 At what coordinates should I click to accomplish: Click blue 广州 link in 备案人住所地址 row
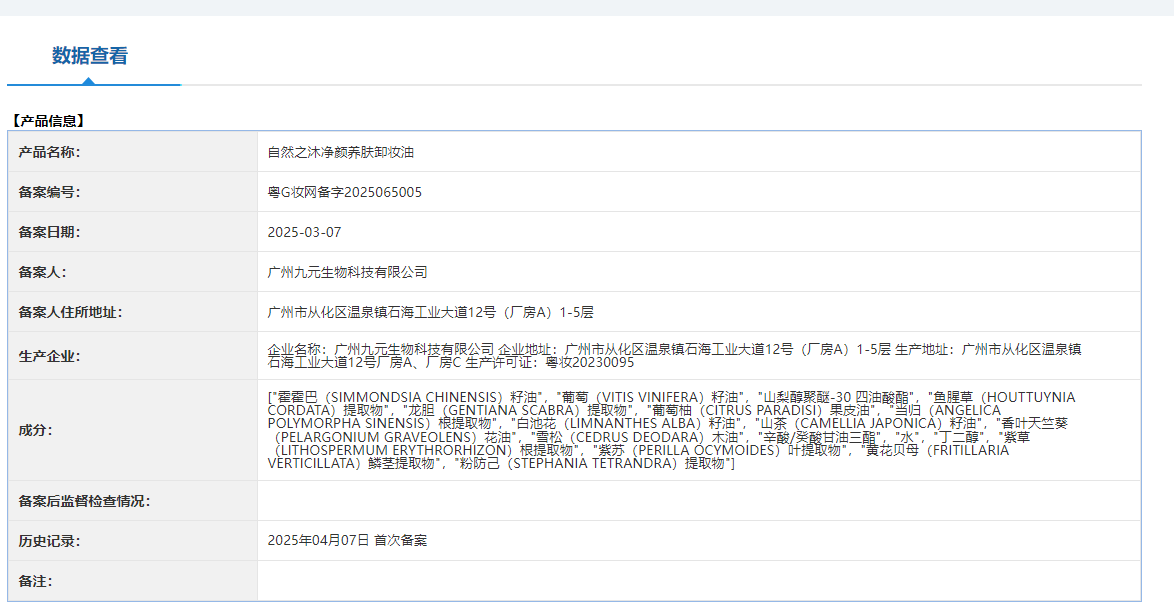point(280,312)
